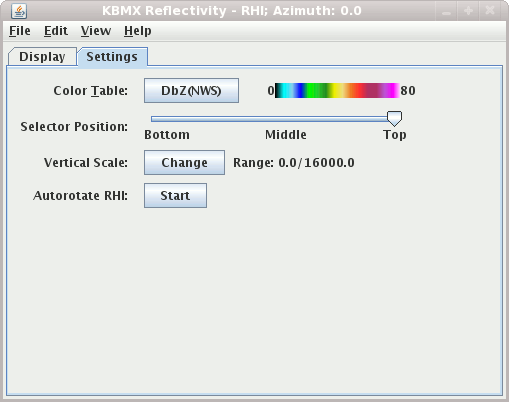Open the View menu
The width and height of the screenshot is (509, 402).
96,31
